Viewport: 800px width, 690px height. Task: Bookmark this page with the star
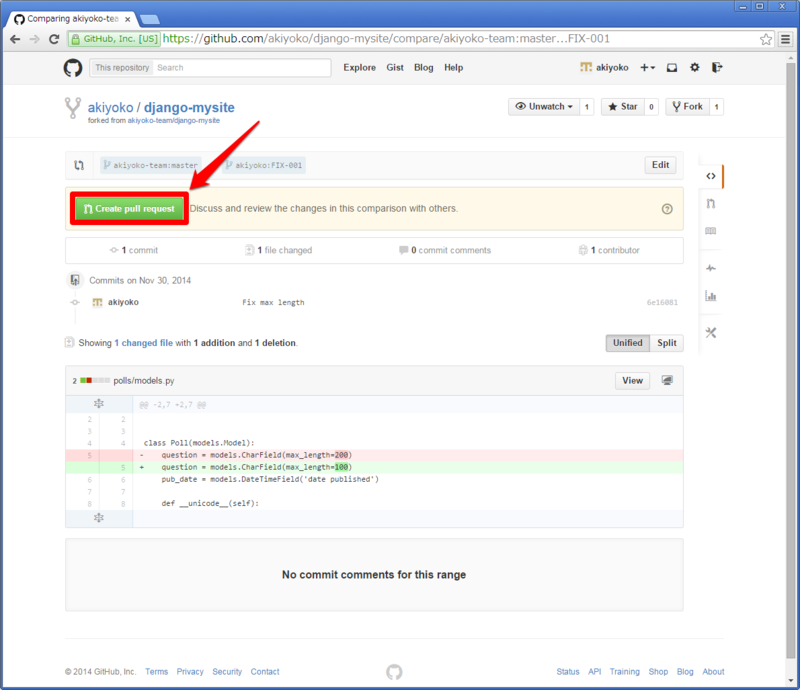point(765,39)
